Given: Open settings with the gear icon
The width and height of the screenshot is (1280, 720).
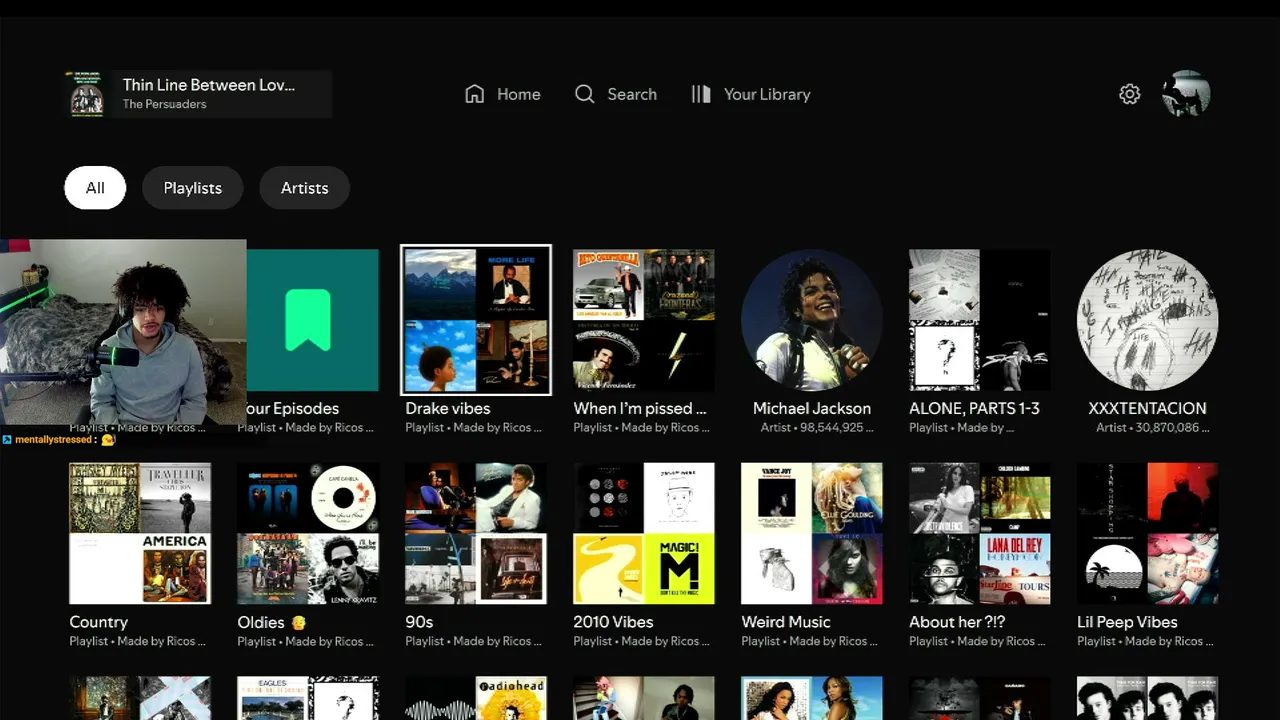Looking at the screenshot, I should (x=1130, y=94).
